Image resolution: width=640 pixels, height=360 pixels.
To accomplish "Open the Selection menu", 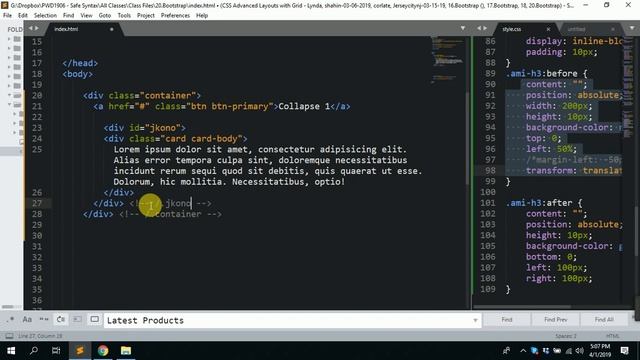I will (x=45, y=16).
